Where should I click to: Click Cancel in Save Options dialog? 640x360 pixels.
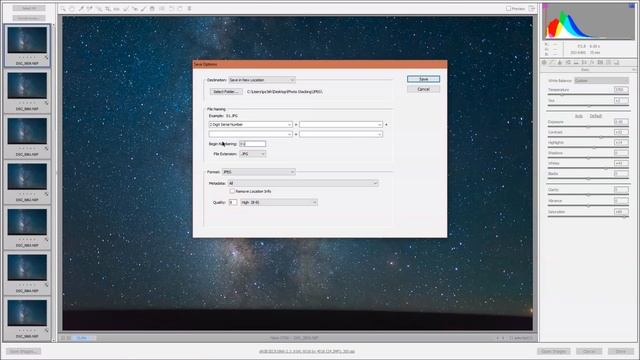[x=423, y=89]
